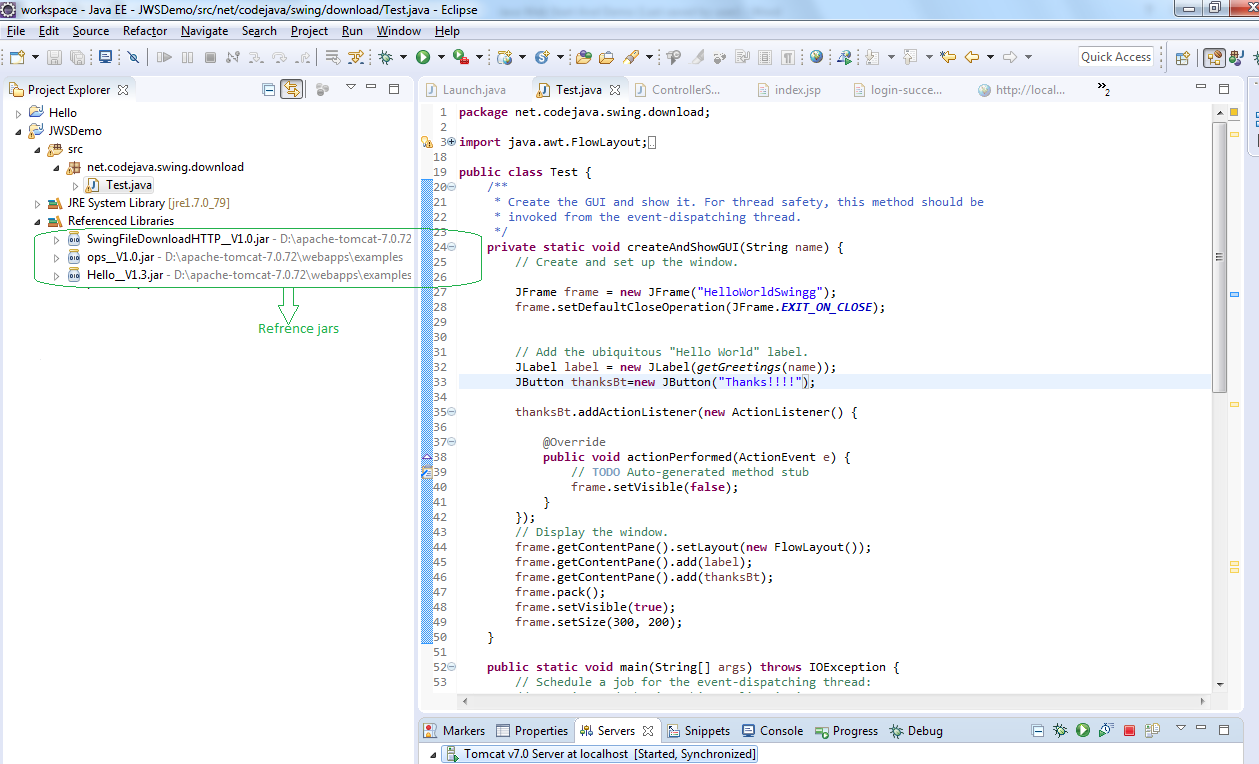Expand the ops__V1.0.jar node
This screenshot has width=1259, height=764.
point(56,257)
